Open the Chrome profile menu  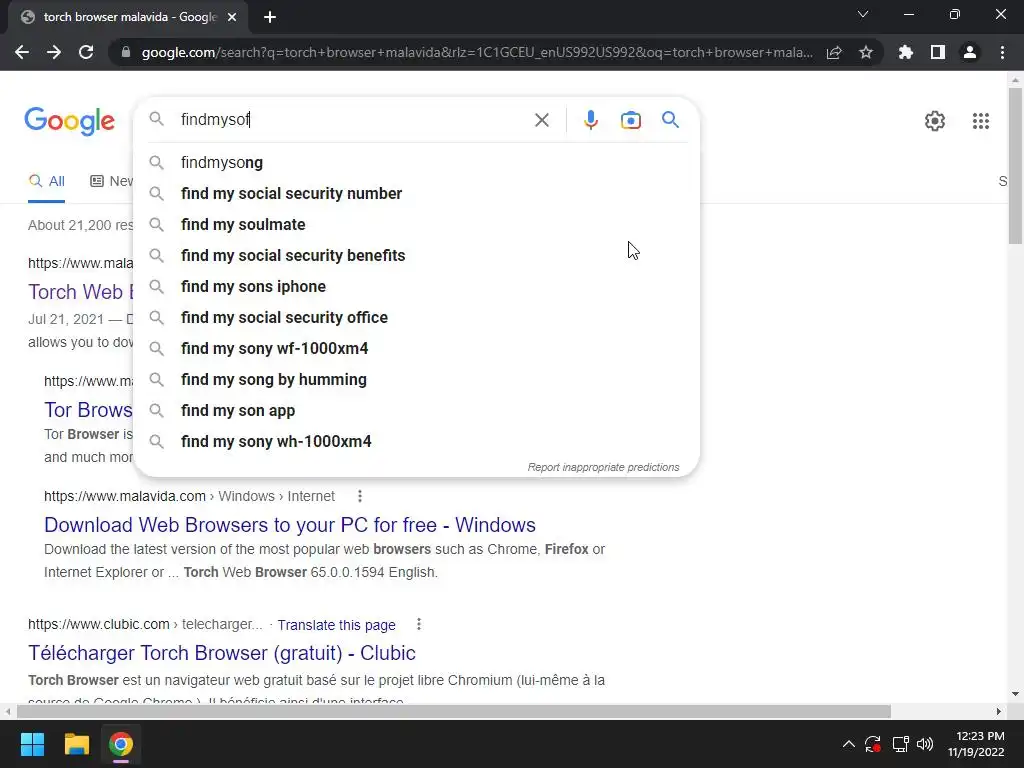click(x=970, y=52)
